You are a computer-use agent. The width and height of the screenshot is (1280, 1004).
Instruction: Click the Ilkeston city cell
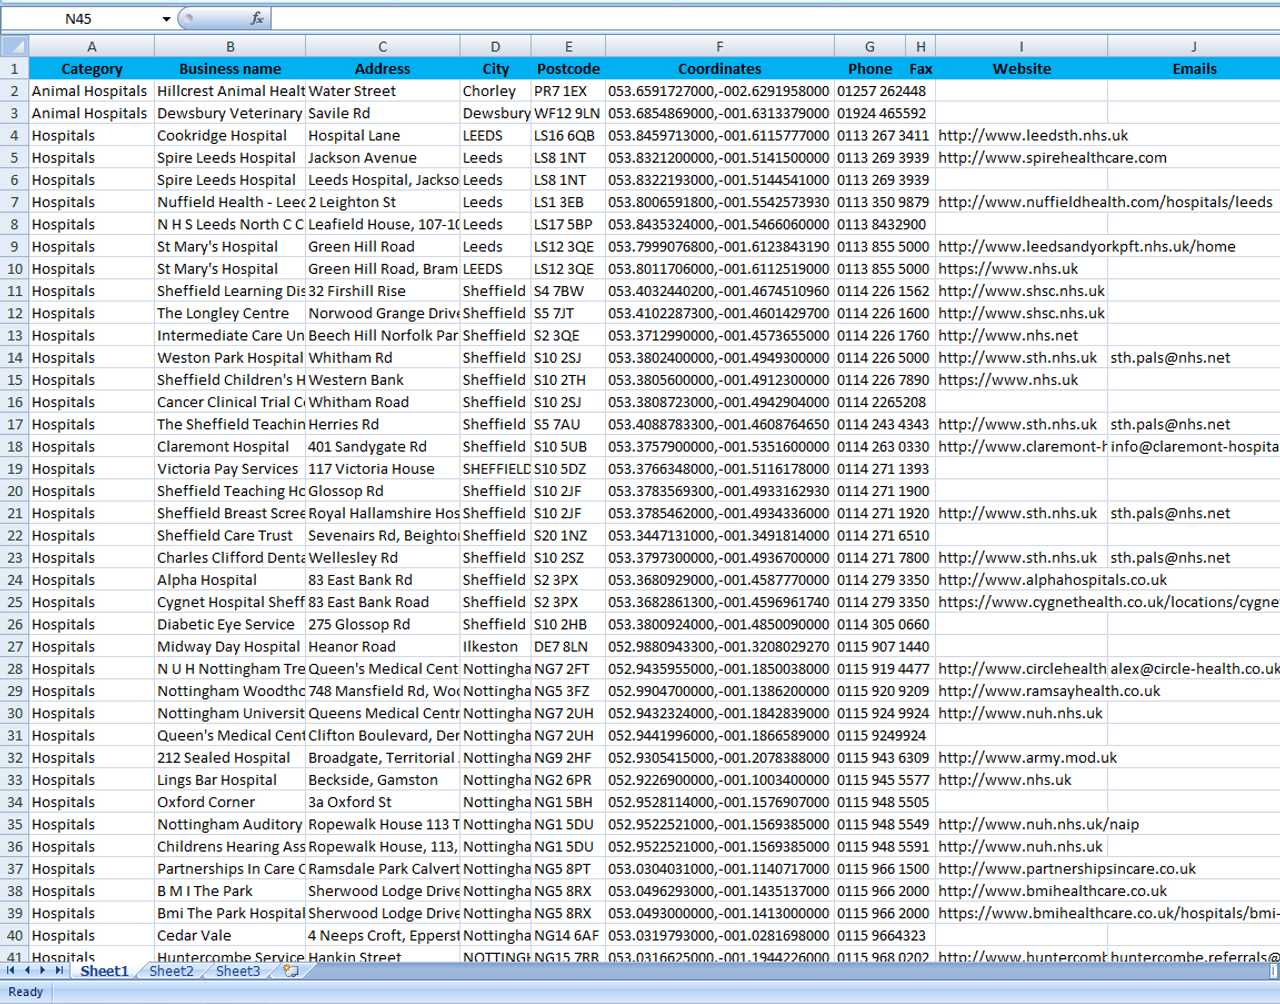point(496,647)
